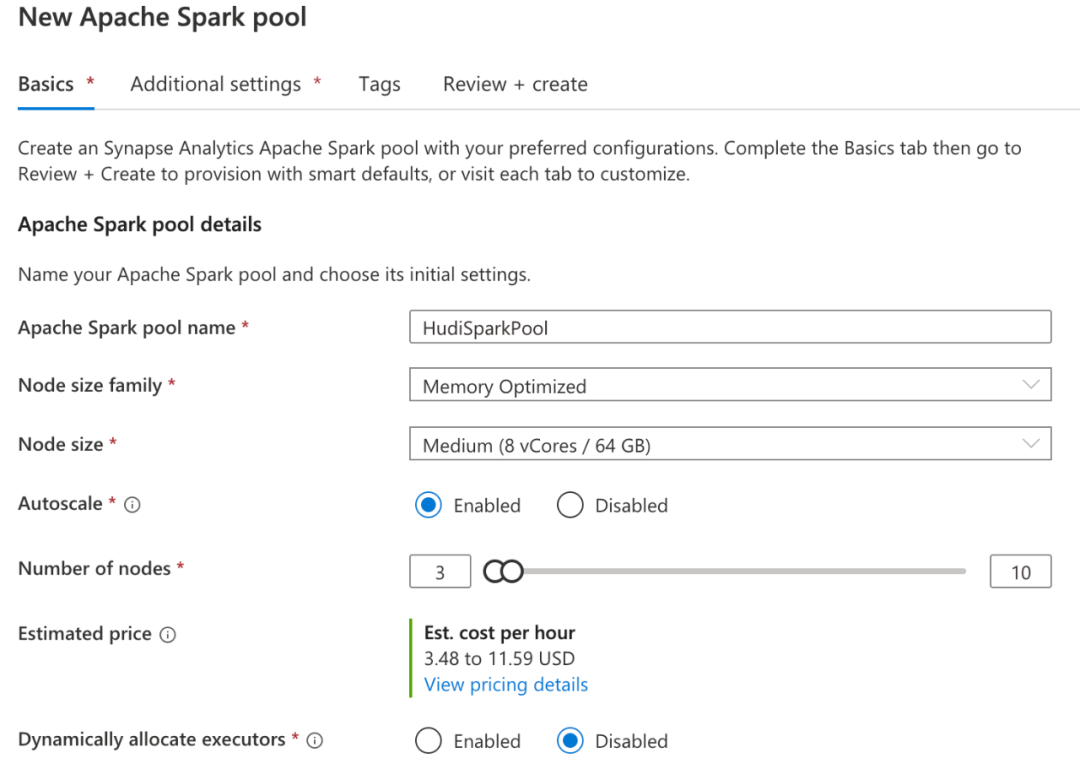Click the Estimated price info icon
Image resolution: width=1080 pixels, height=774 pixels.
point(168,635)
